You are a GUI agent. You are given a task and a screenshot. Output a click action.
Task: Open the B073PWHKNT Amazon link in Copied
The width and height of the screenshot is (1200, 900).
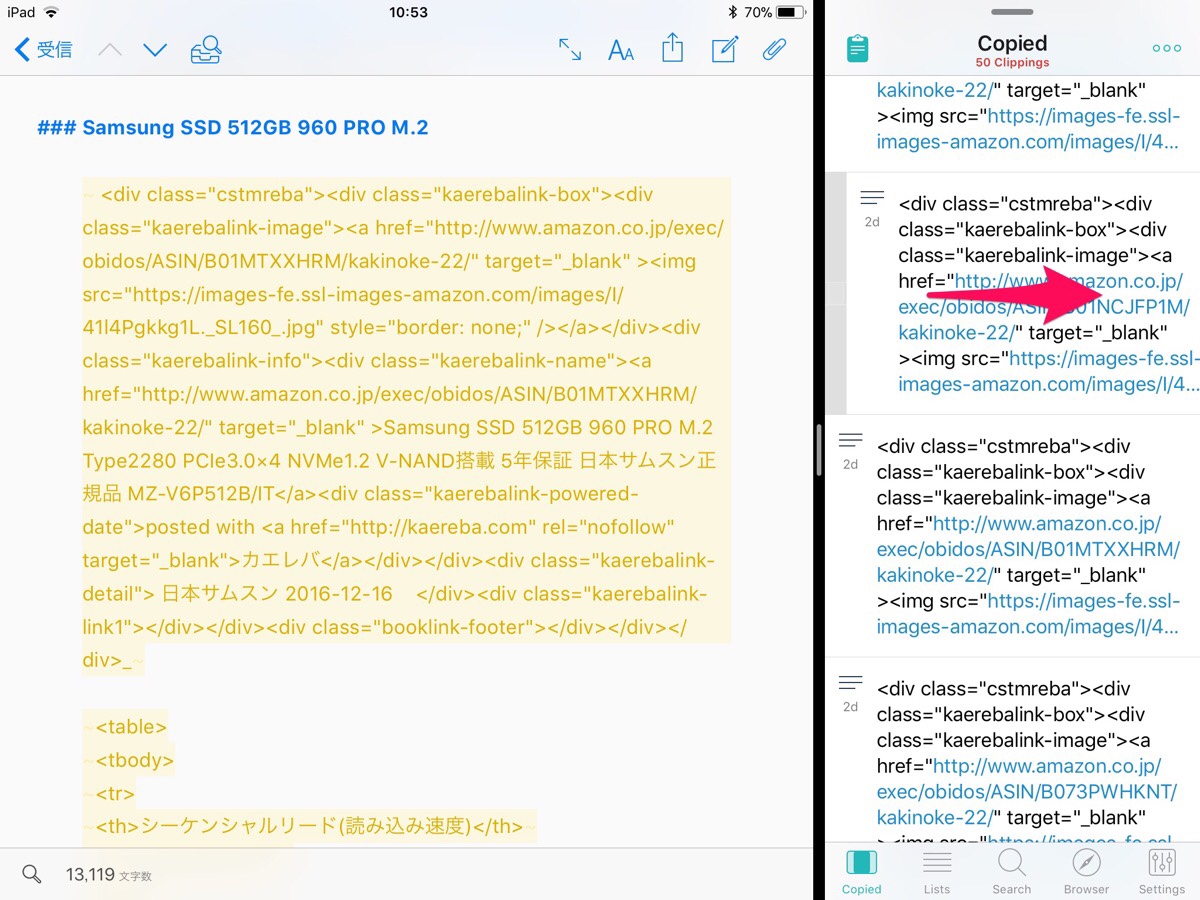[1029, 792]
